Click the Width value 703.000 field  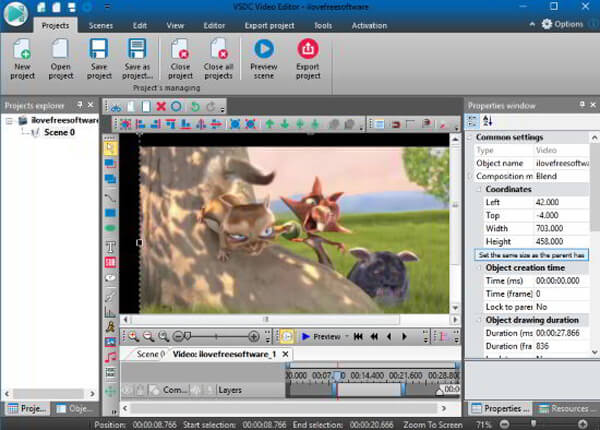click(562, 228)
